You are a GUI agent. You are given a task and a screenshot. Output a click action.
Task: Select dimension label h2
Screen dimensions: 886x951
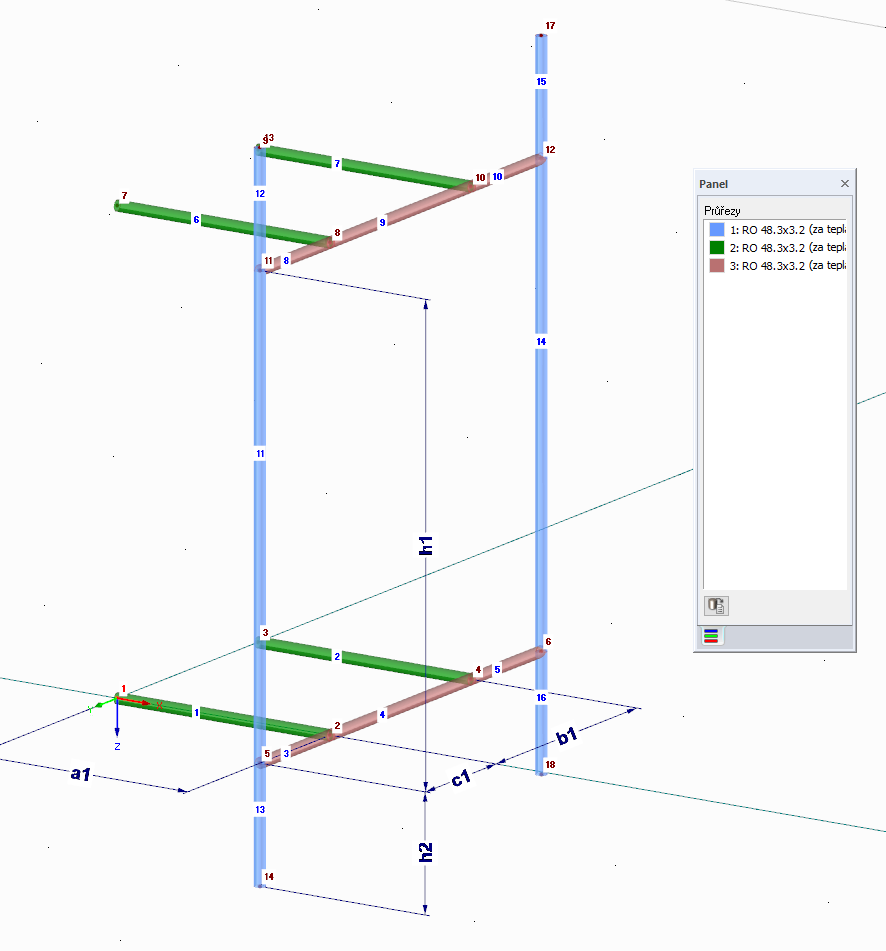click(x=426, y=852)
